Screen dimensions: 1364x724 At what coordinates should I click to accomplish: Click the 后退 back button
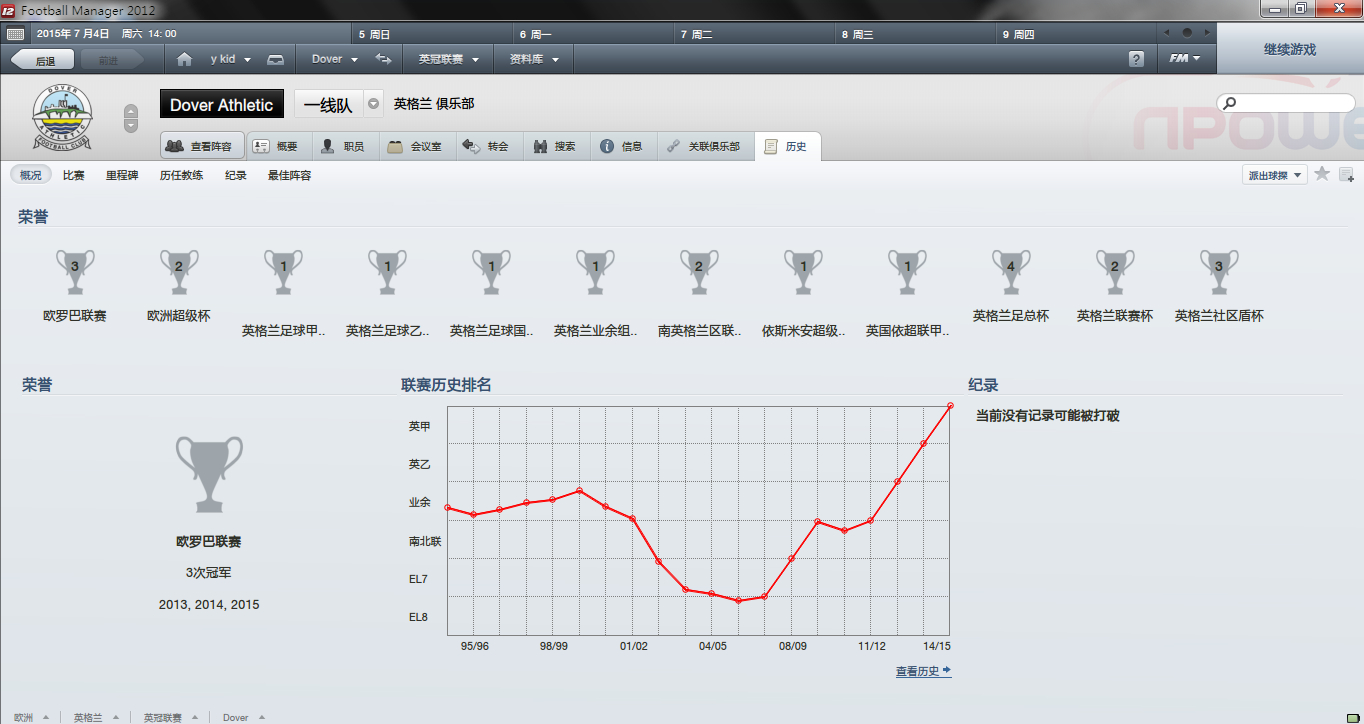(x=41, y=60)
